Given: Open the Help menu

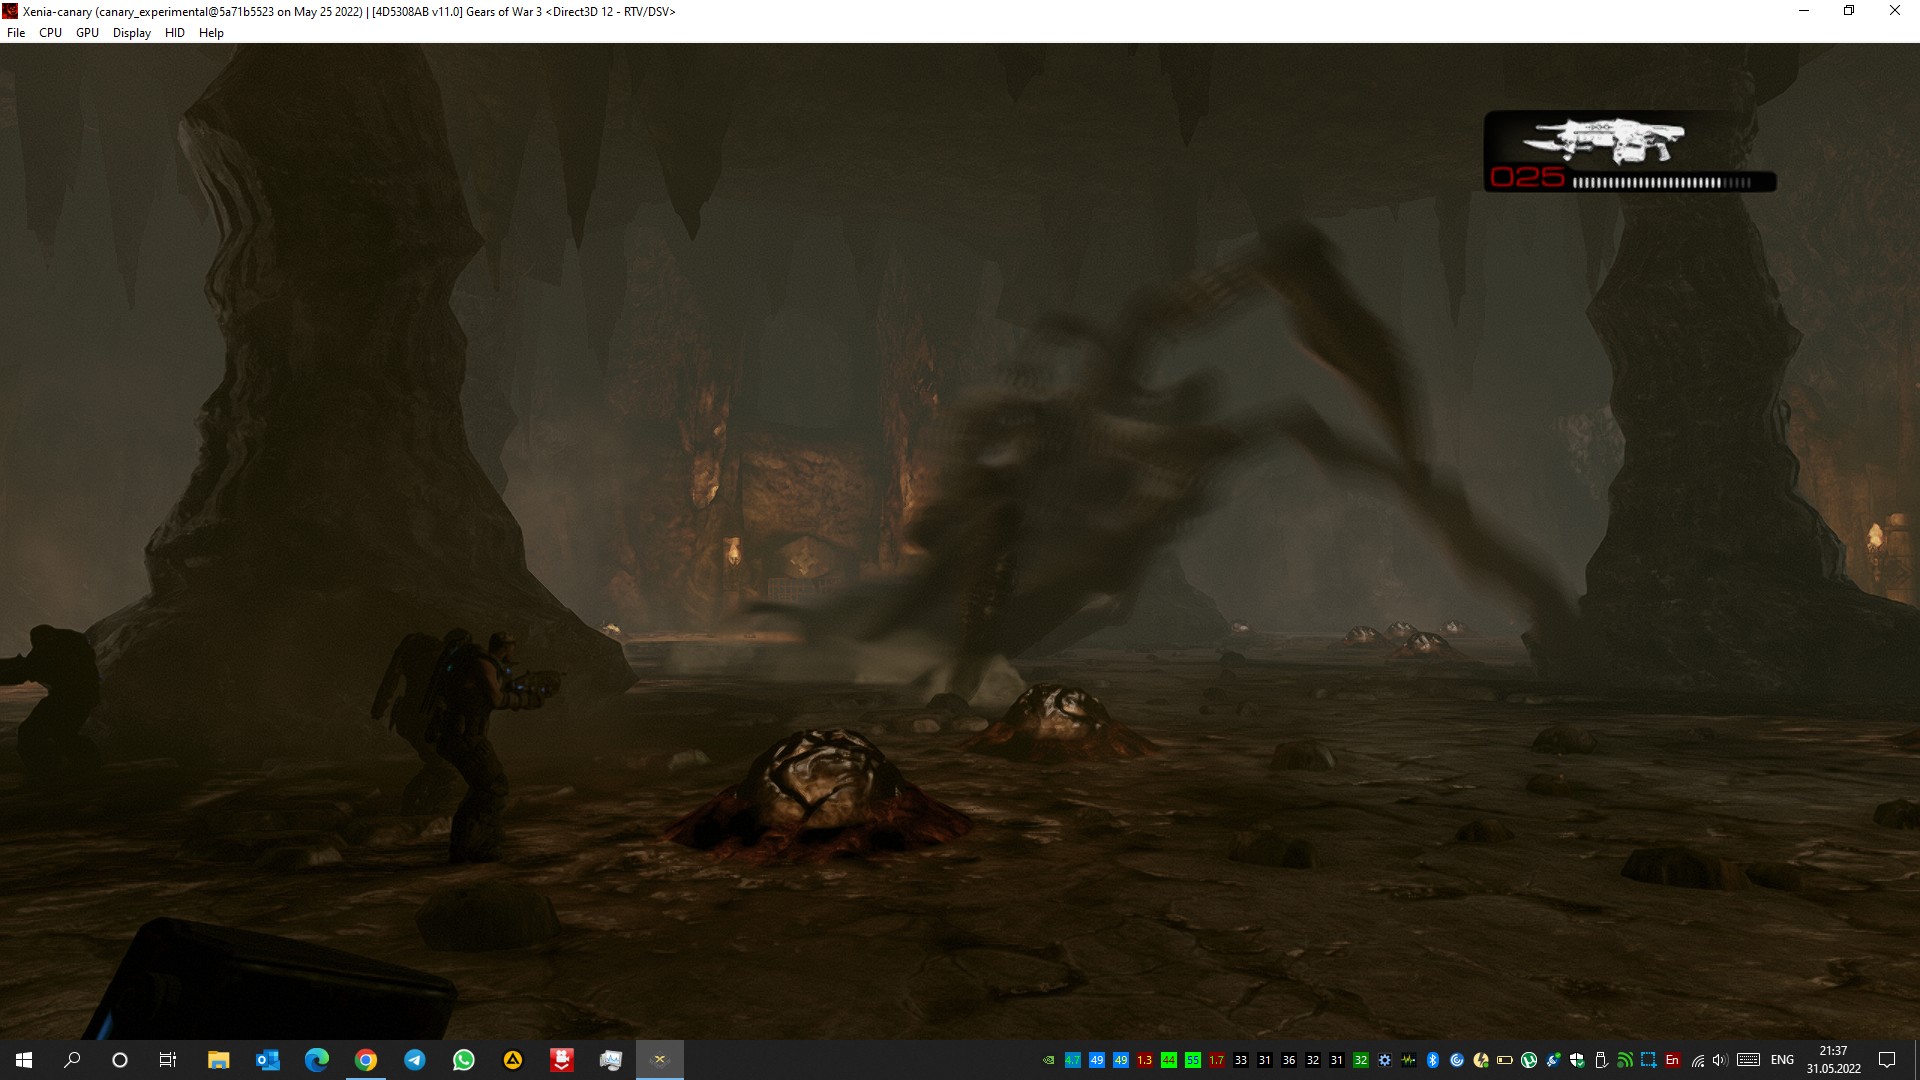Looking at the screenshot, I should pyautogui.click(x=211, y=33).
